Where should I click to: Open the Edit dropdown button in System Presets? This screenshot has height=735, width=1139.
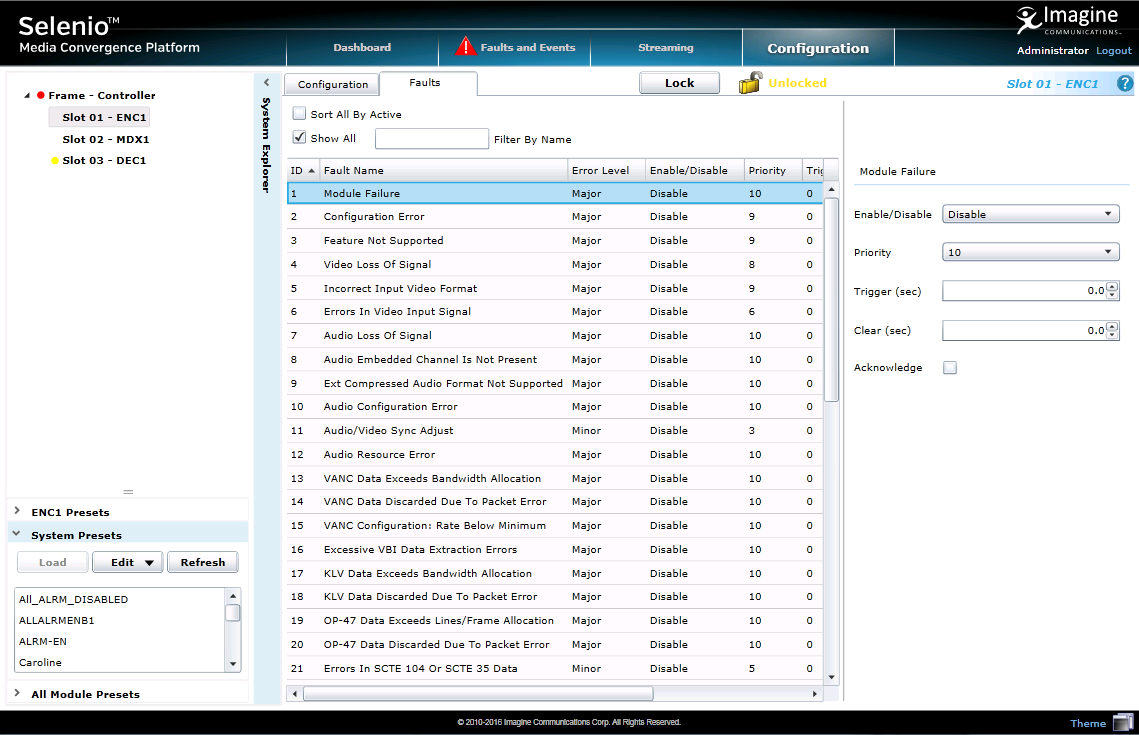[128, 562]
